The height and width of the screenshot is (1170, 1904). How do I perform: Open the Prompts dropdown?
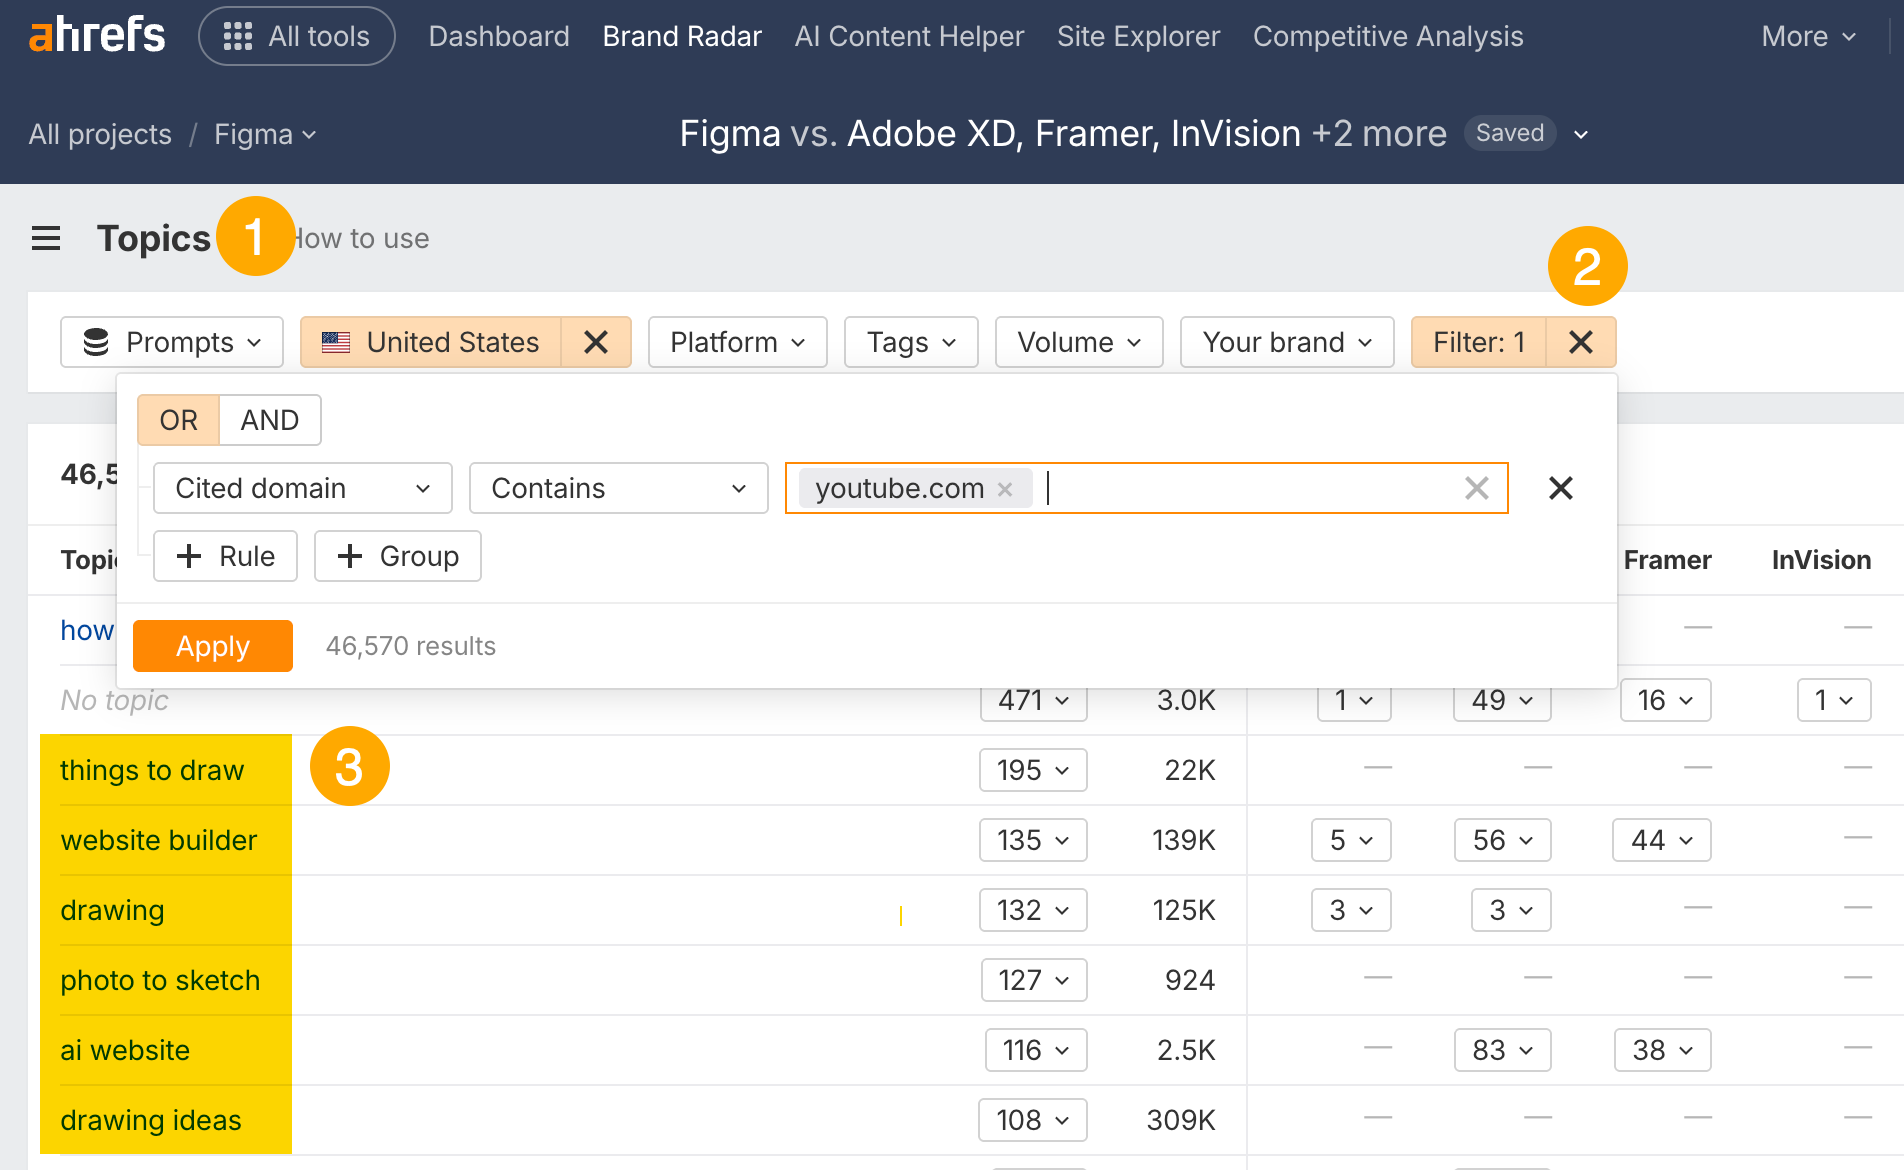[x=172, y=342]
